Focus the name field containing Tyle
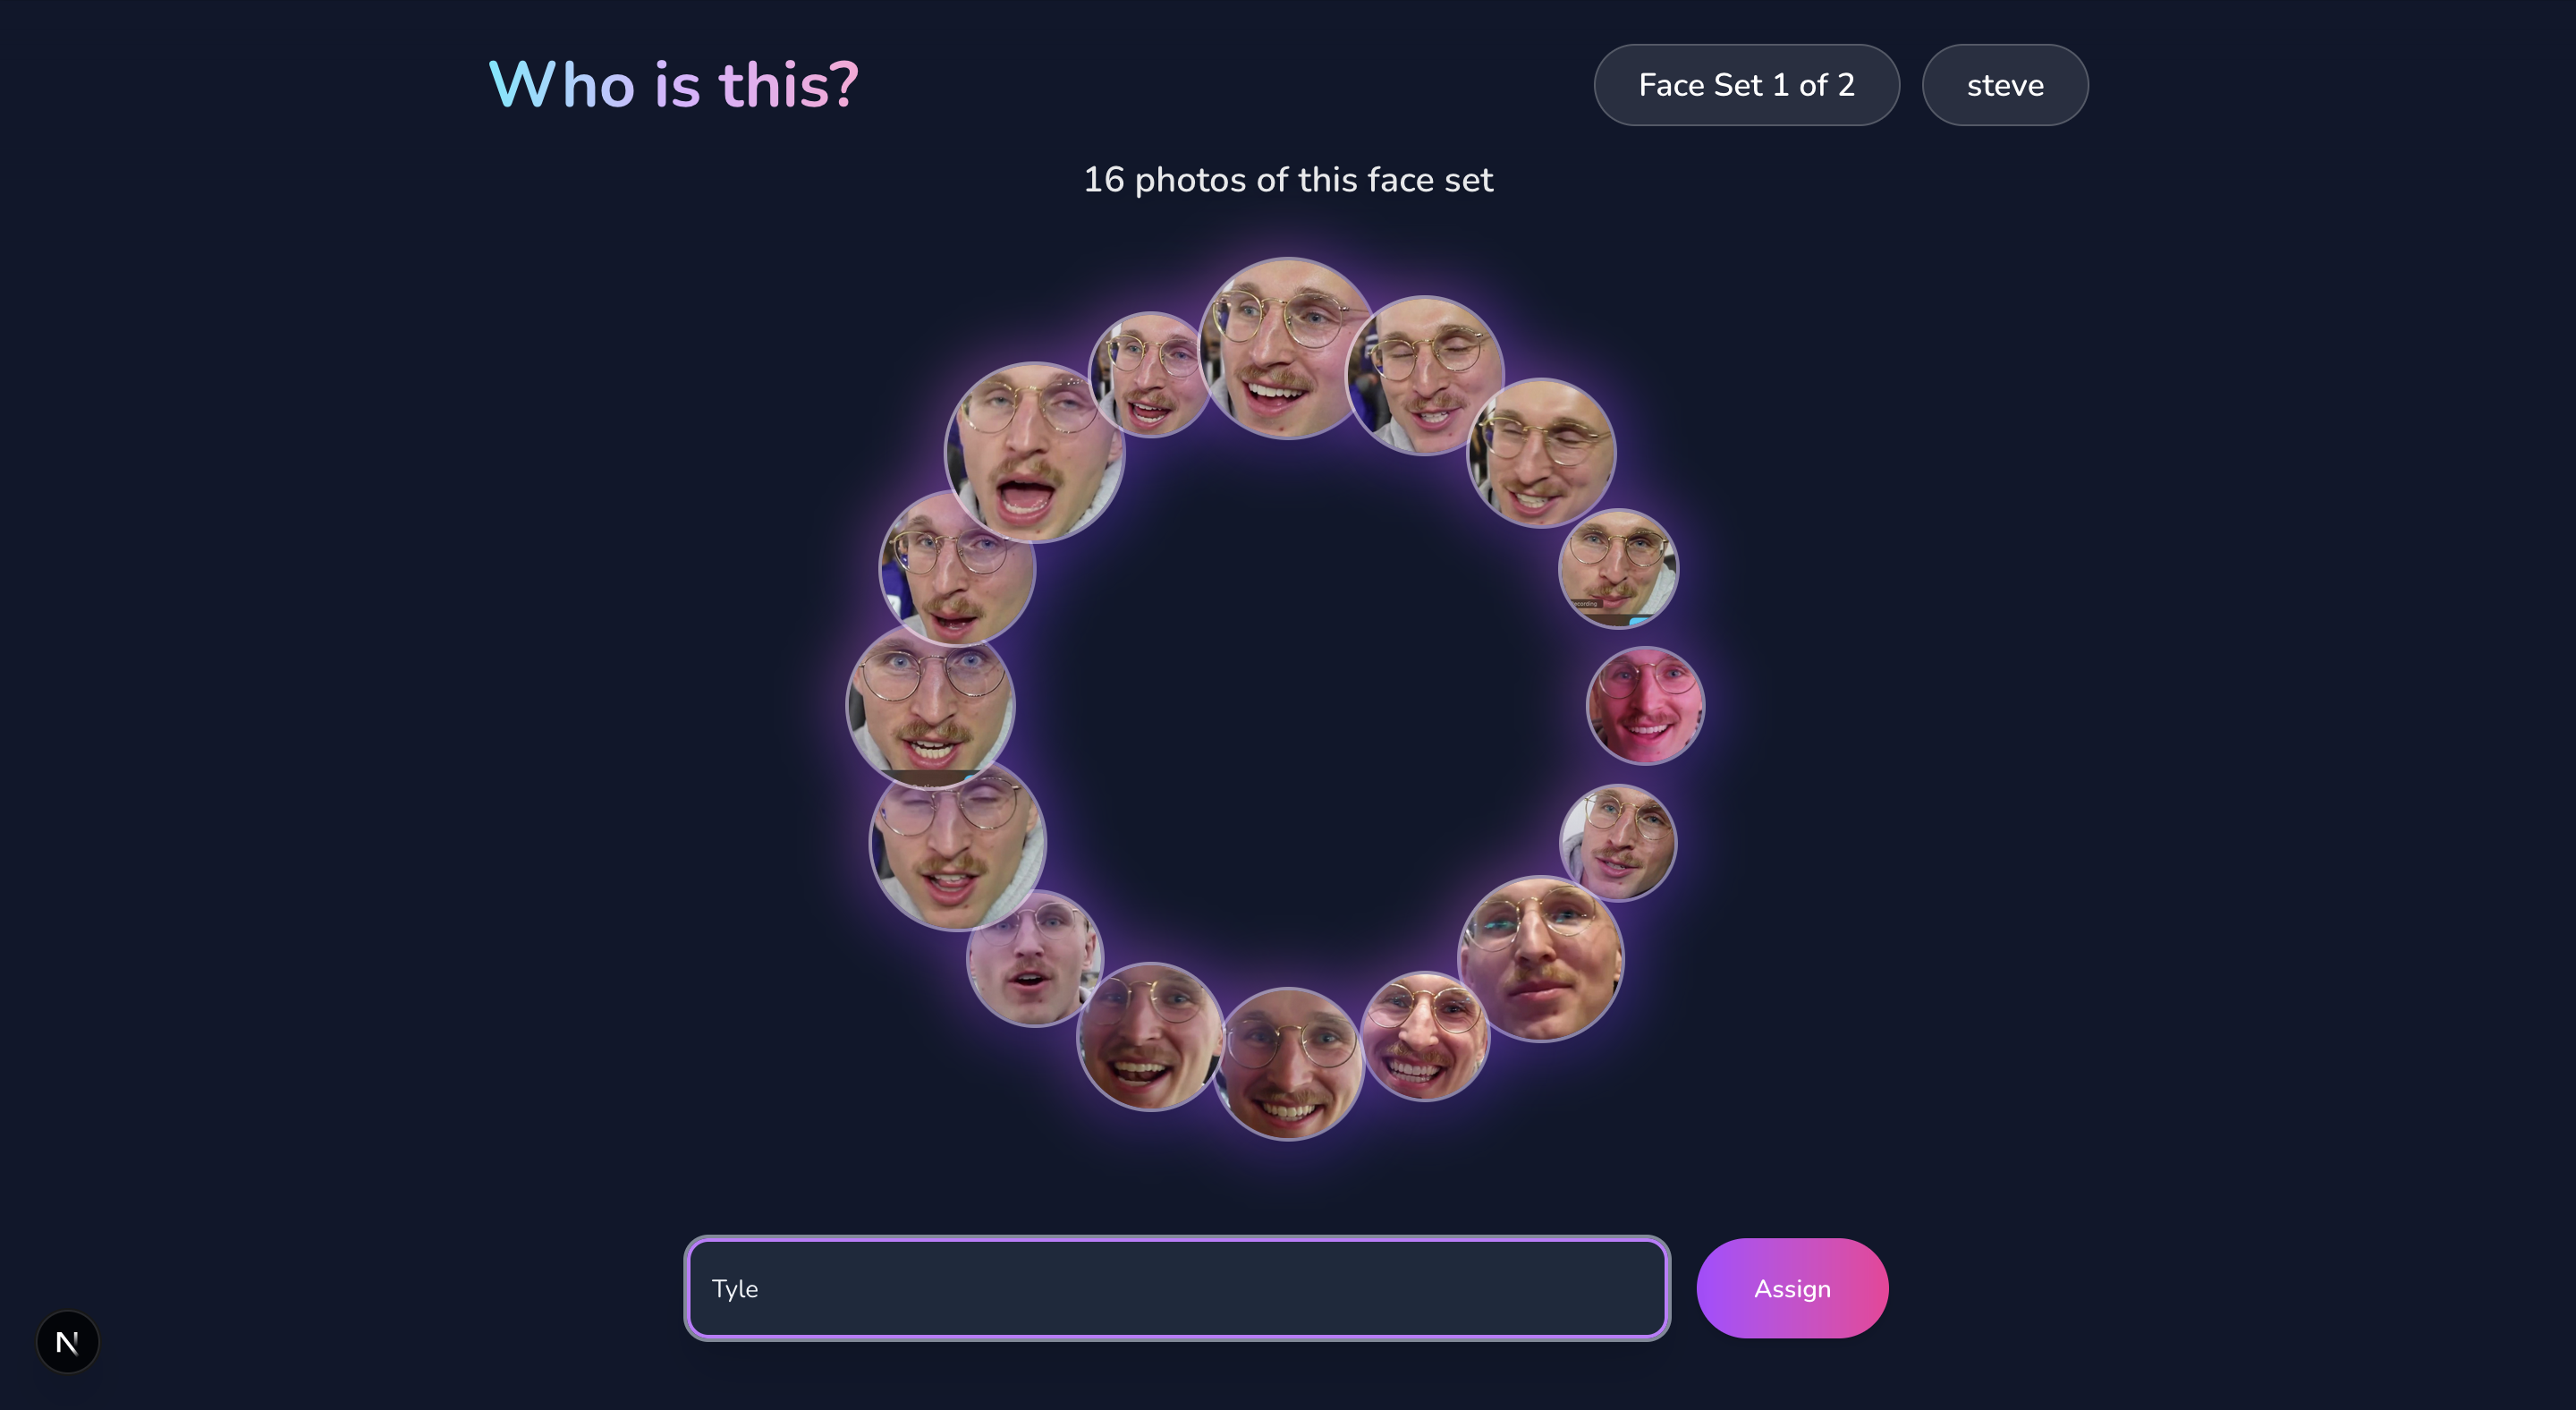 [x=1177, y=1288]
